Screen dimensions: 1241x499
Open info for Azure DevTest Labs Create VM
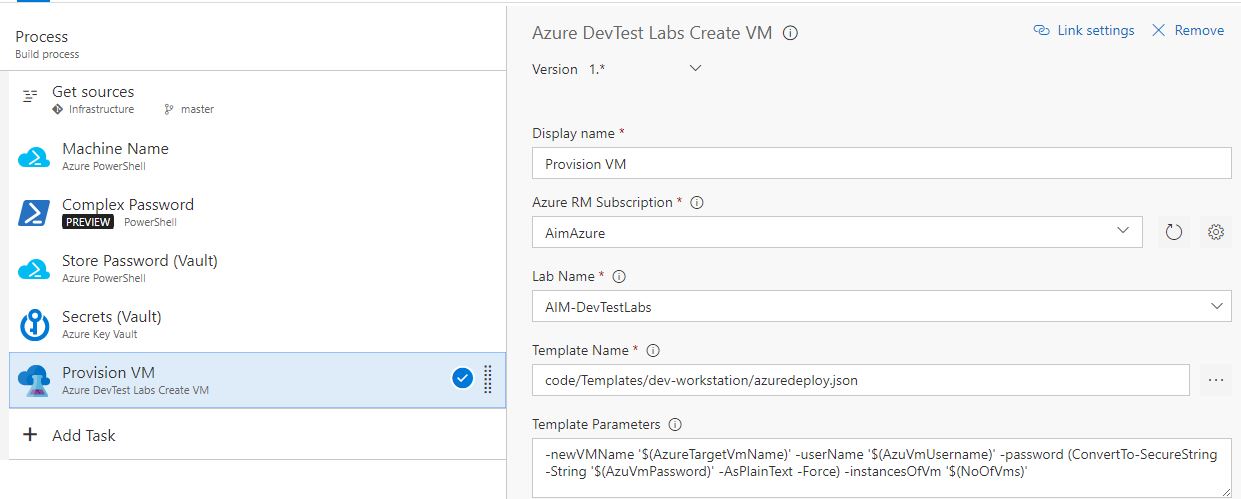[x=790, y=33]
